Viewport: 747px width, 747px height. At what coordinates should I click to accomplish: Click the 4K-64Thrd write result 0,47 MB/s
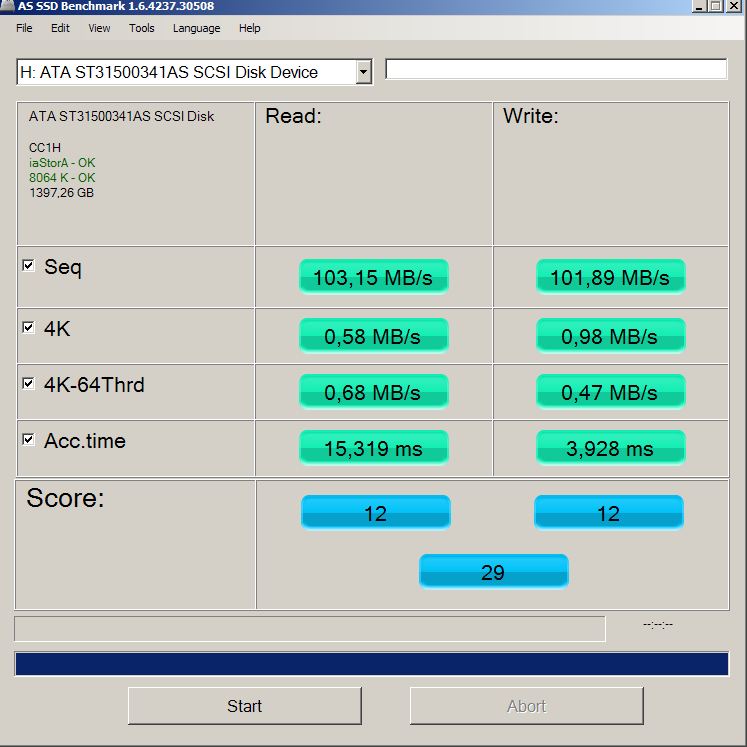tap(610, 392)
